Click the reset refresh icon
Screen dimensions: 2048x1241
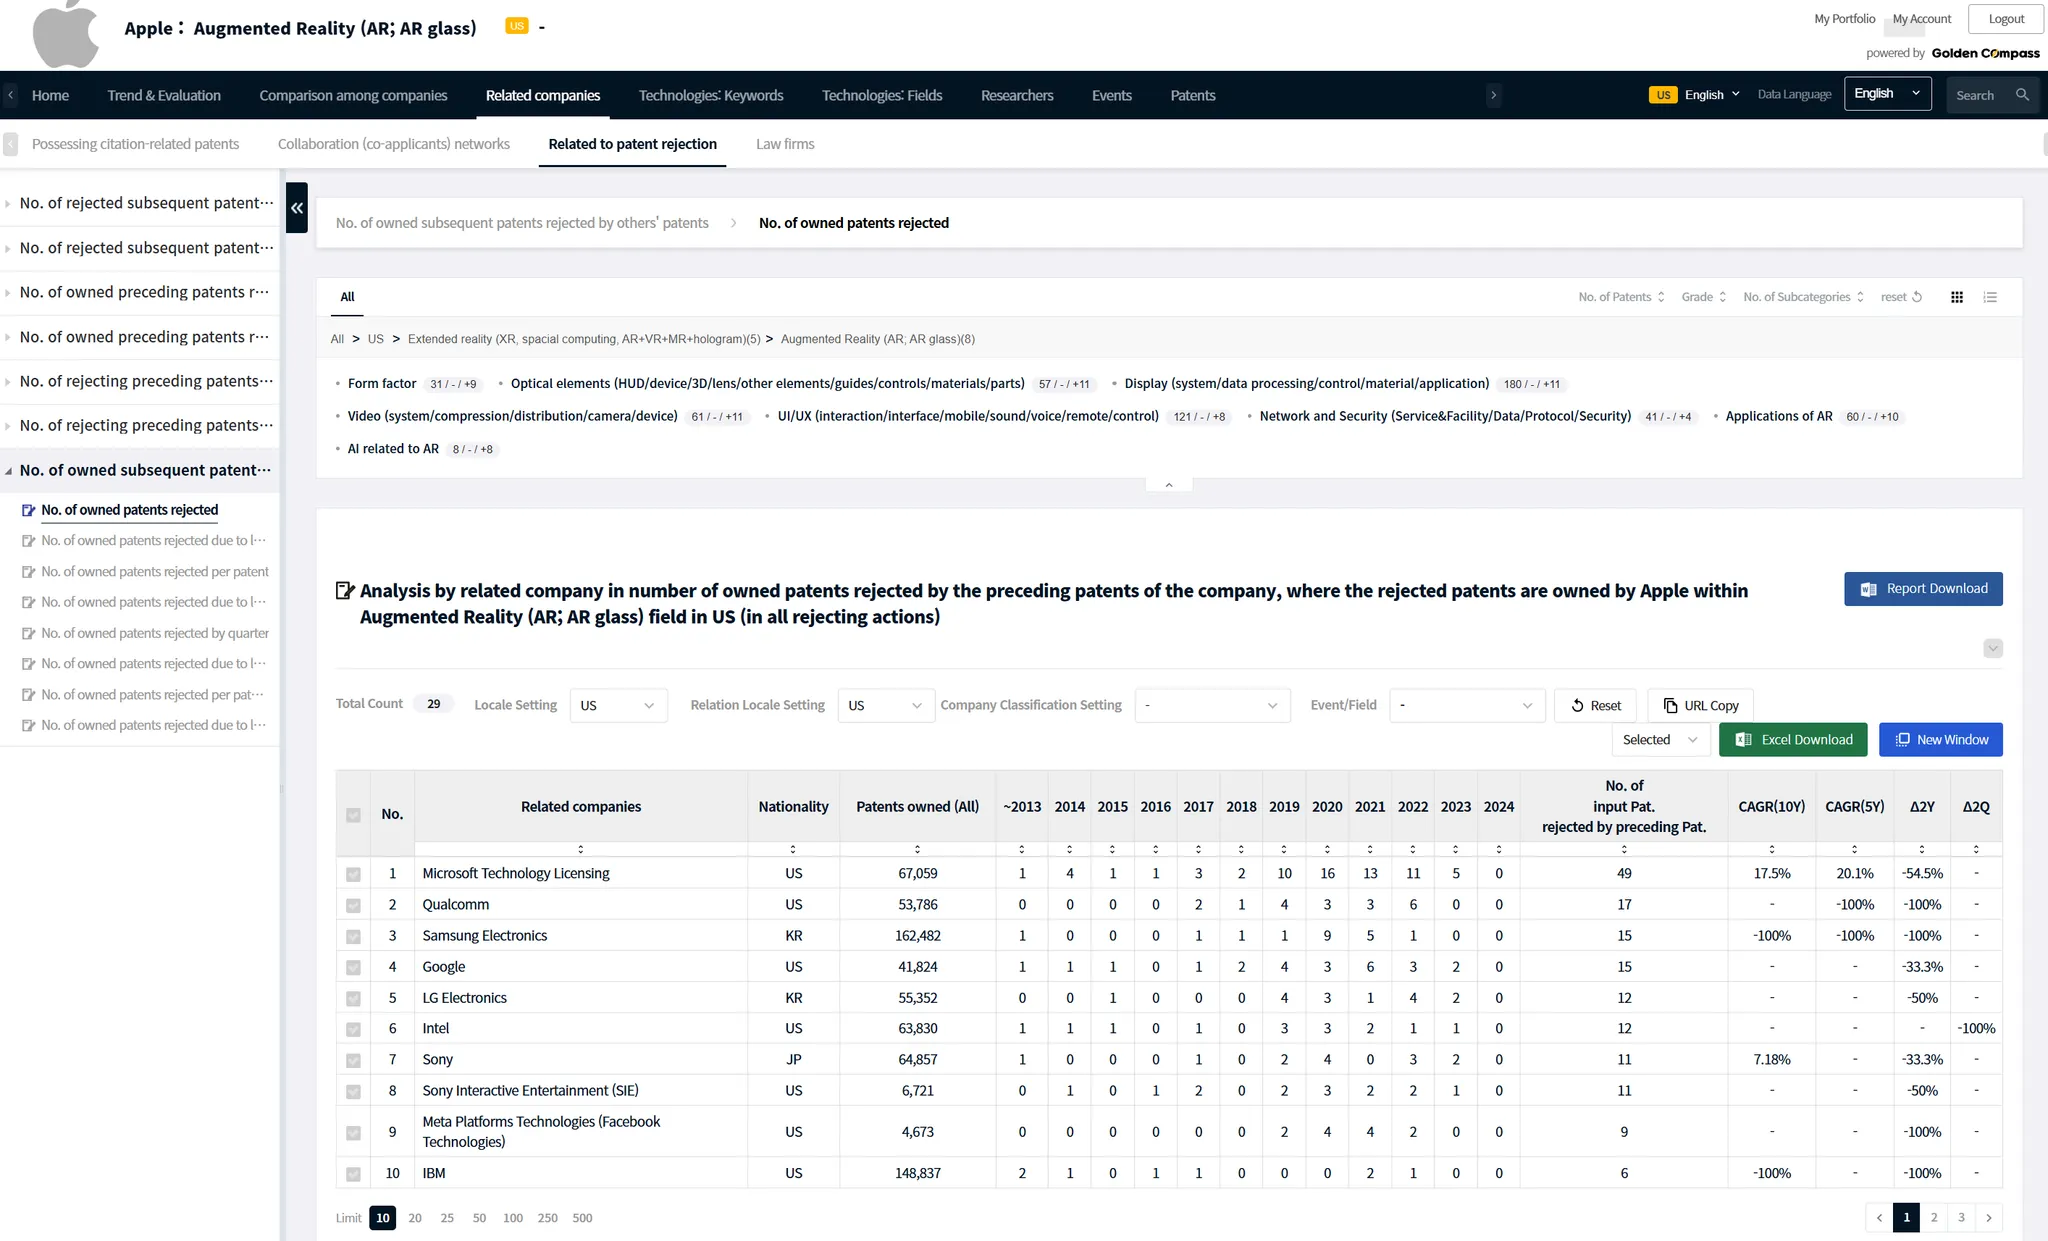pyautogui.click(x=1917, y=297)
